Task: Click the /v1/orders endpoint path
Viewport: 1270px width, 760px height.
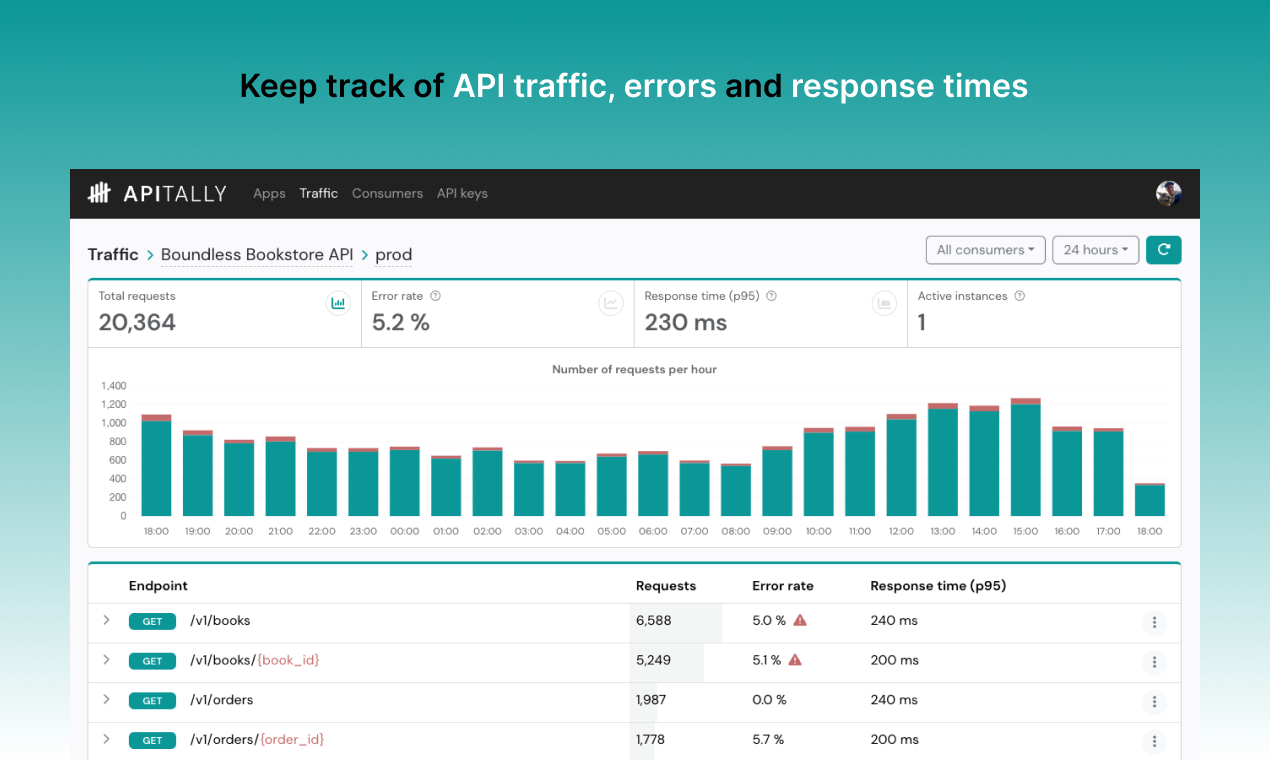Action: [x=222, y=699]
